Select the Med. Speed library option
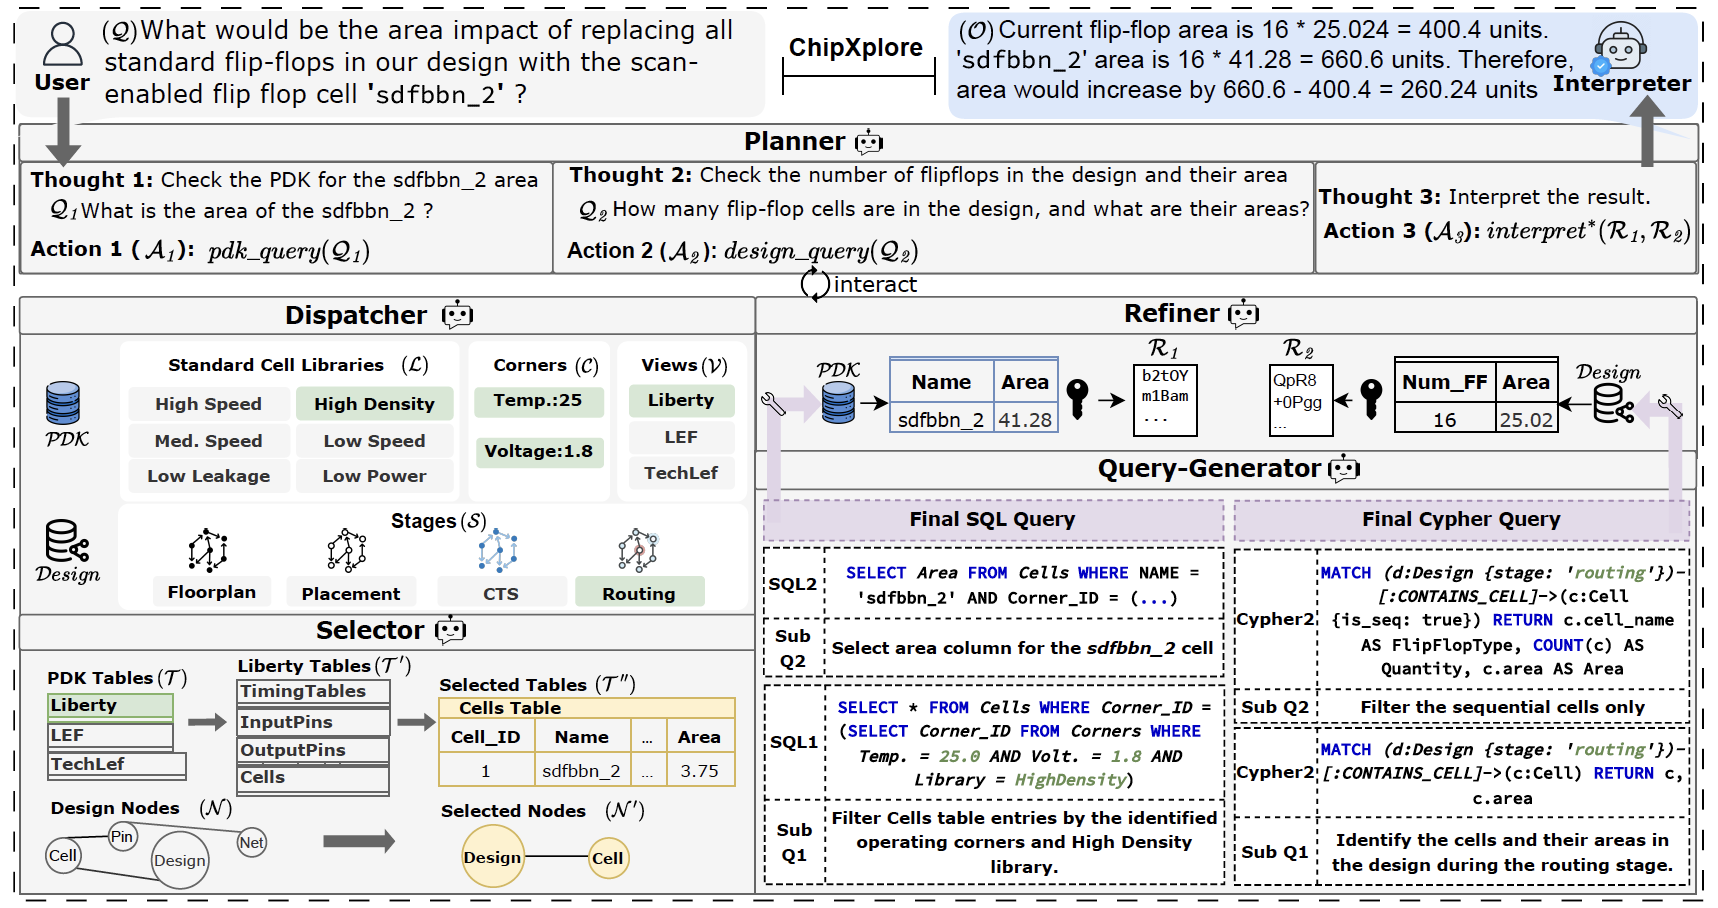Image resolution: width=1718 pixels, height=908 pixels. click(x=208, y=441)
